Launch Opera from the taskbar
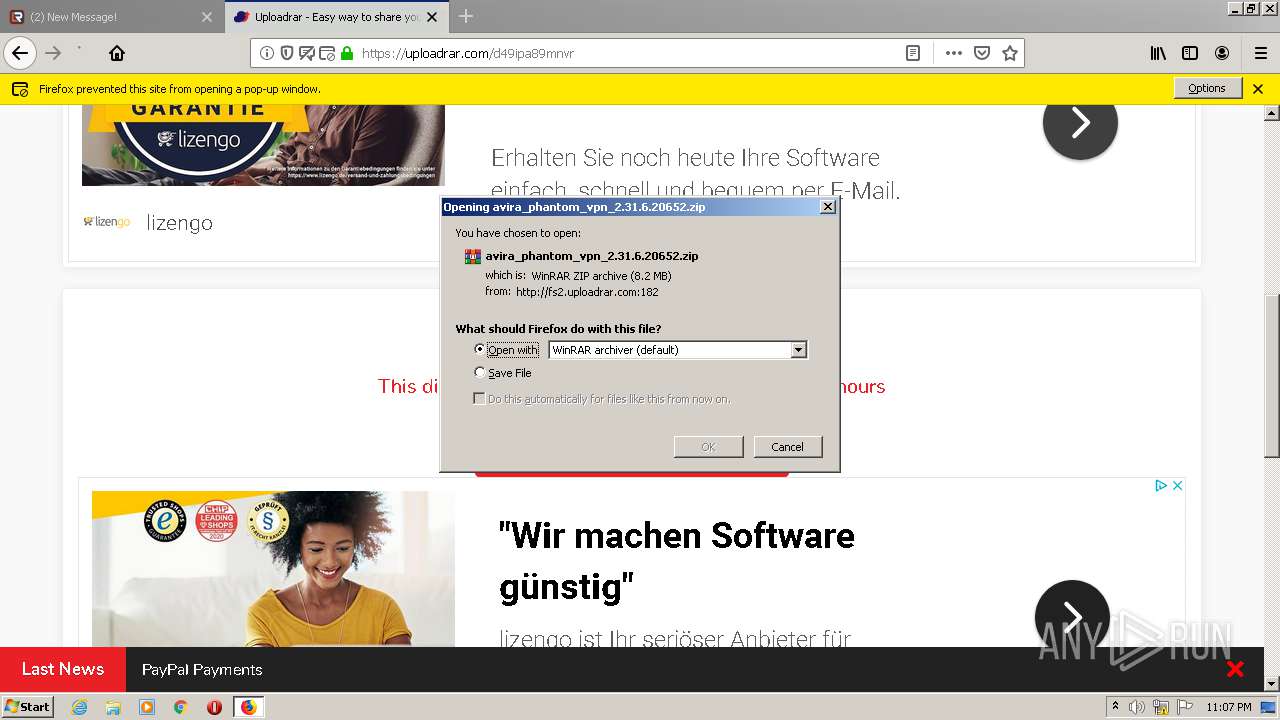 (214, 707)
